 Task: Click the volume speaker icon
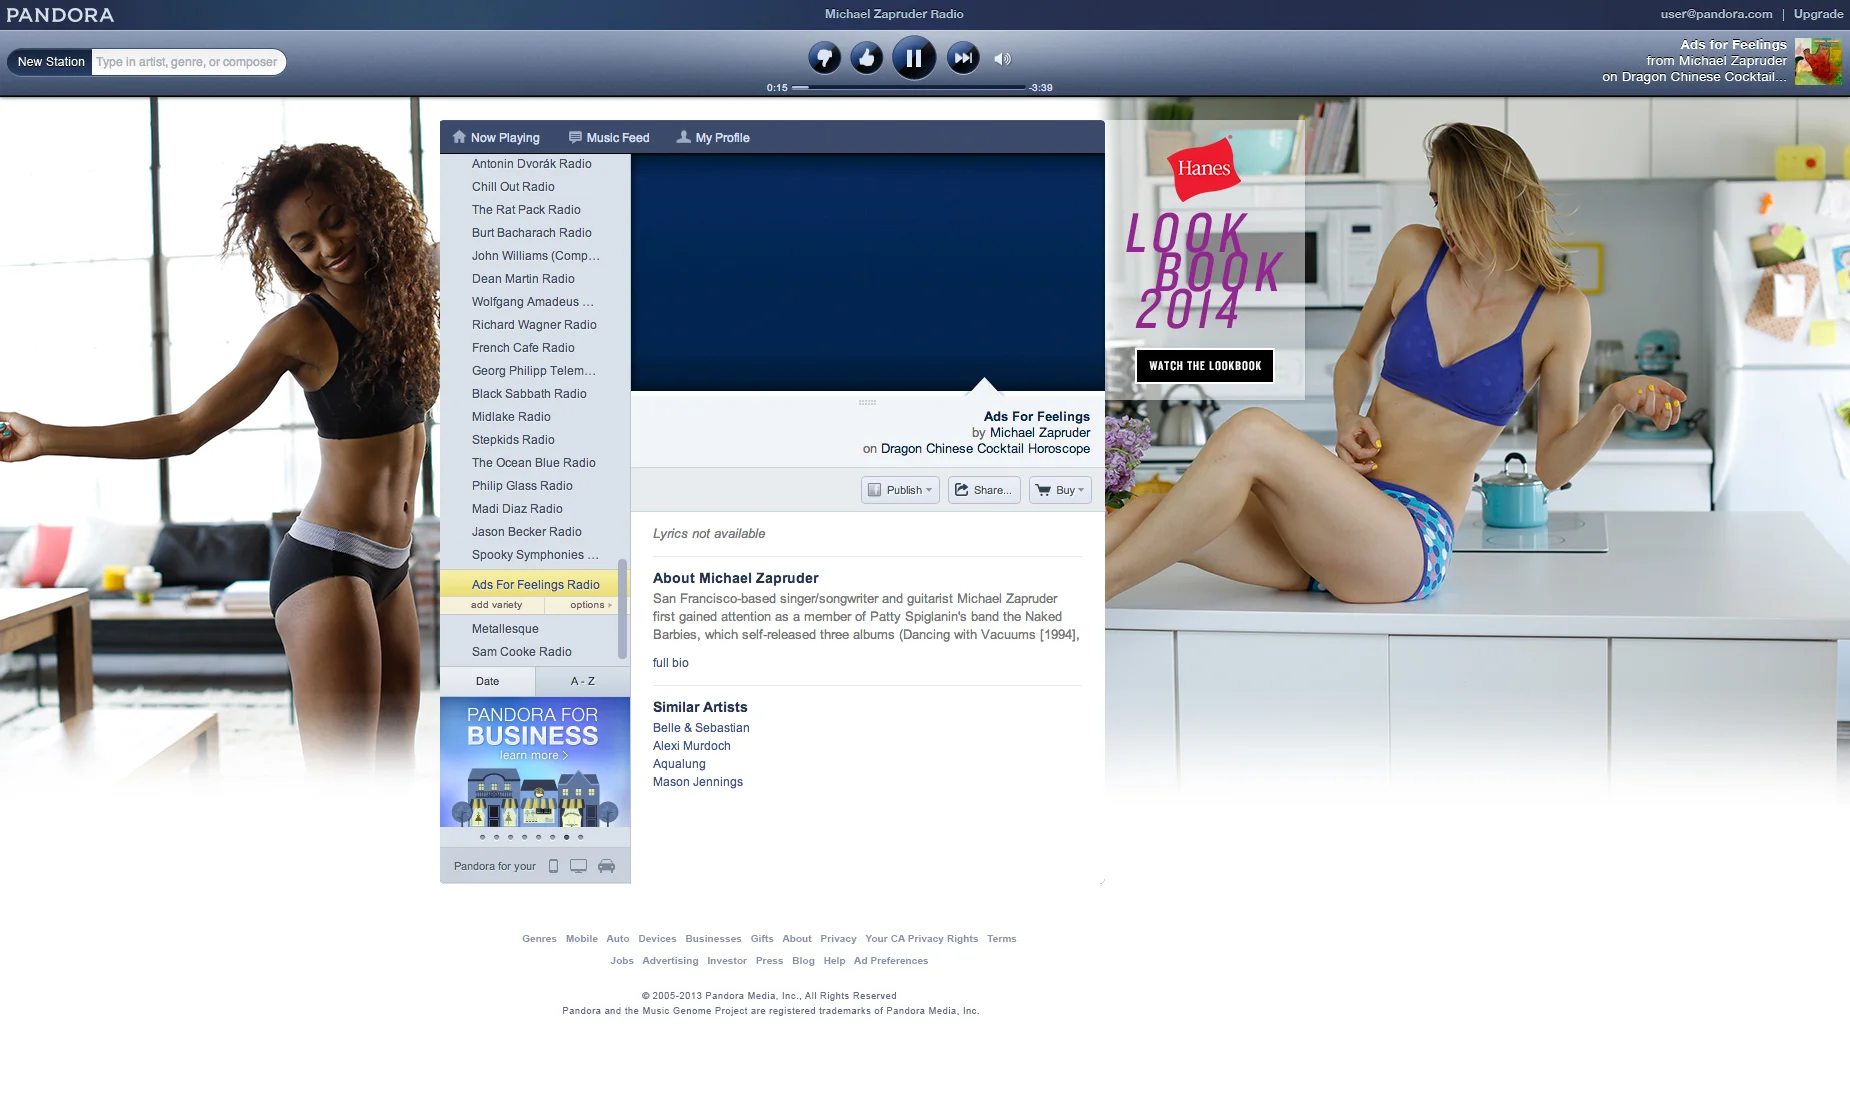click(1002, 59)
